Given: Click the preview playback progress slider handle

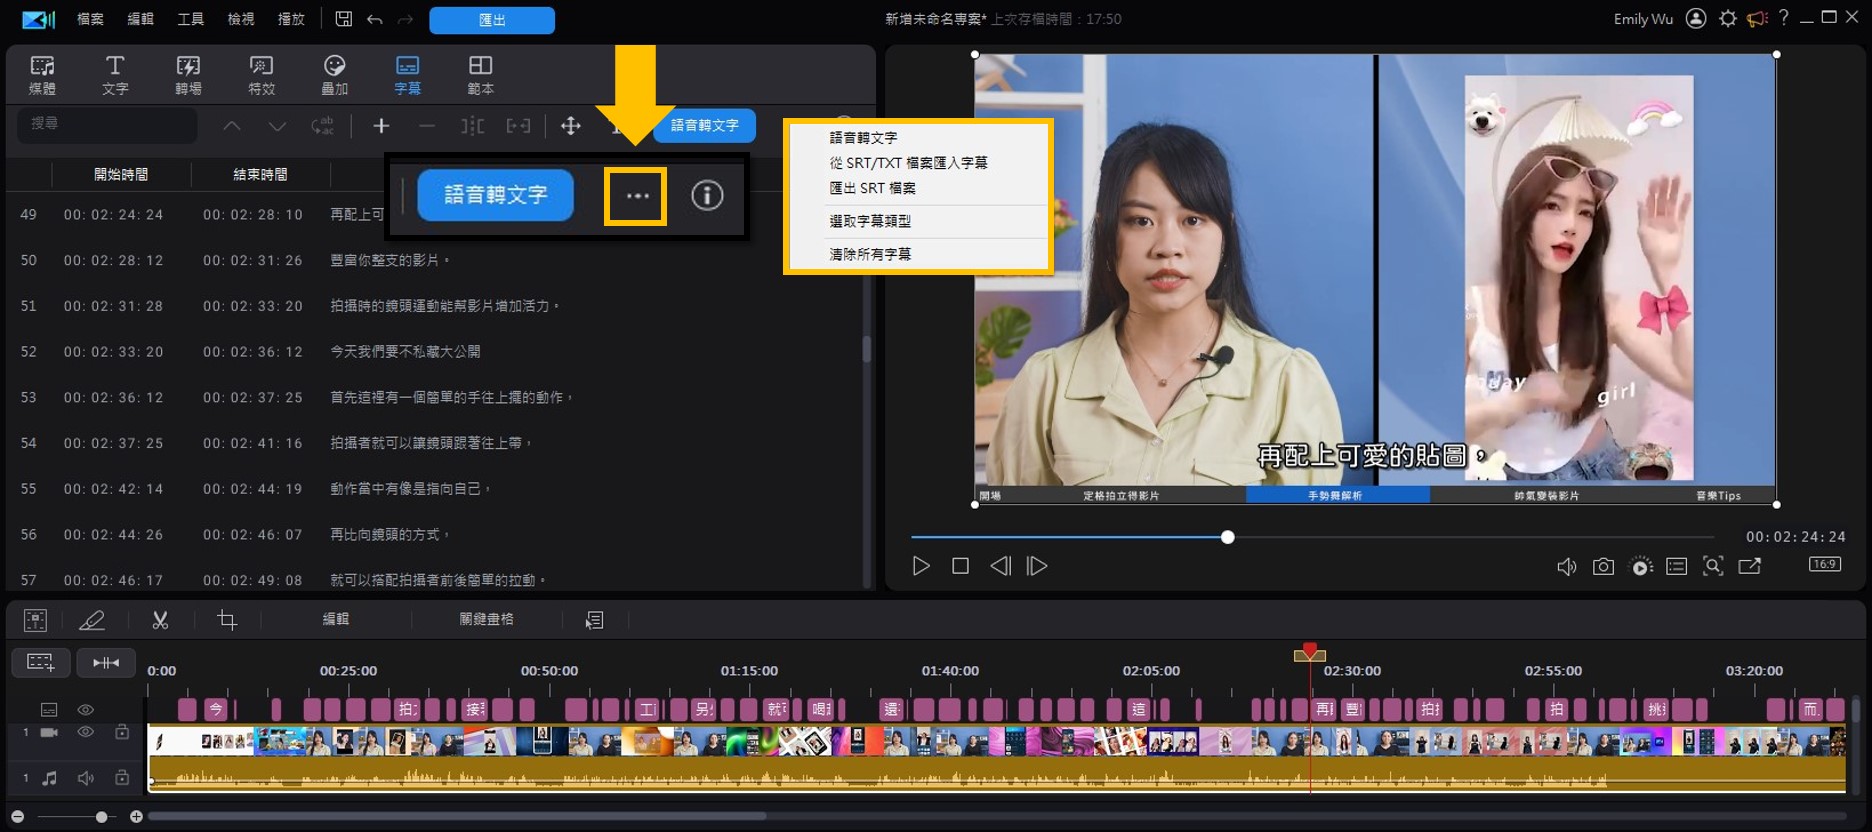Looking at the screenshot, I should pos(1228,537).
